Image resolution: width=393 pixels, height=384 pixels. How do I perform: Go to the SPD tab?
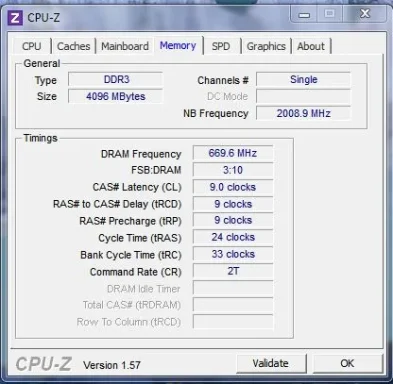(x=221, y=46)
